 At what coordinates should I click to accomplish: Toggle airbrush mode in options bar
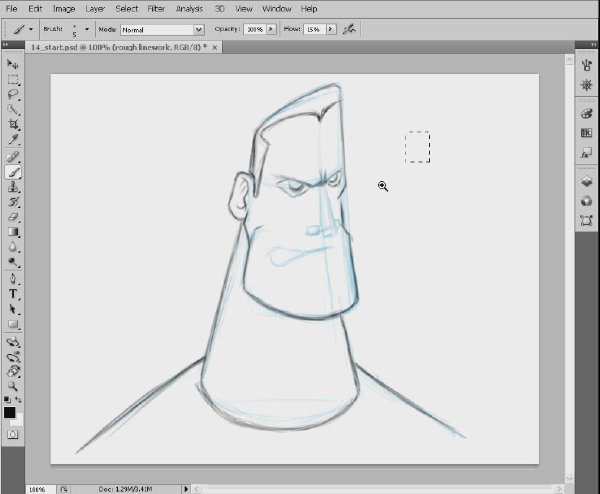349,29
